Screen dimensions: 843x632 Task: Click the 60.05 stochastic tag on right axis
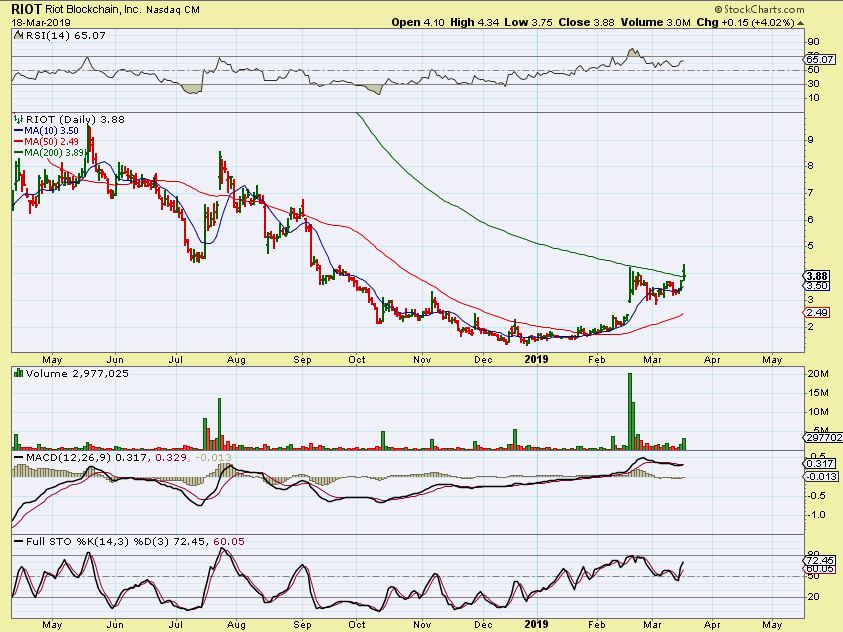[x=820, y=569]
